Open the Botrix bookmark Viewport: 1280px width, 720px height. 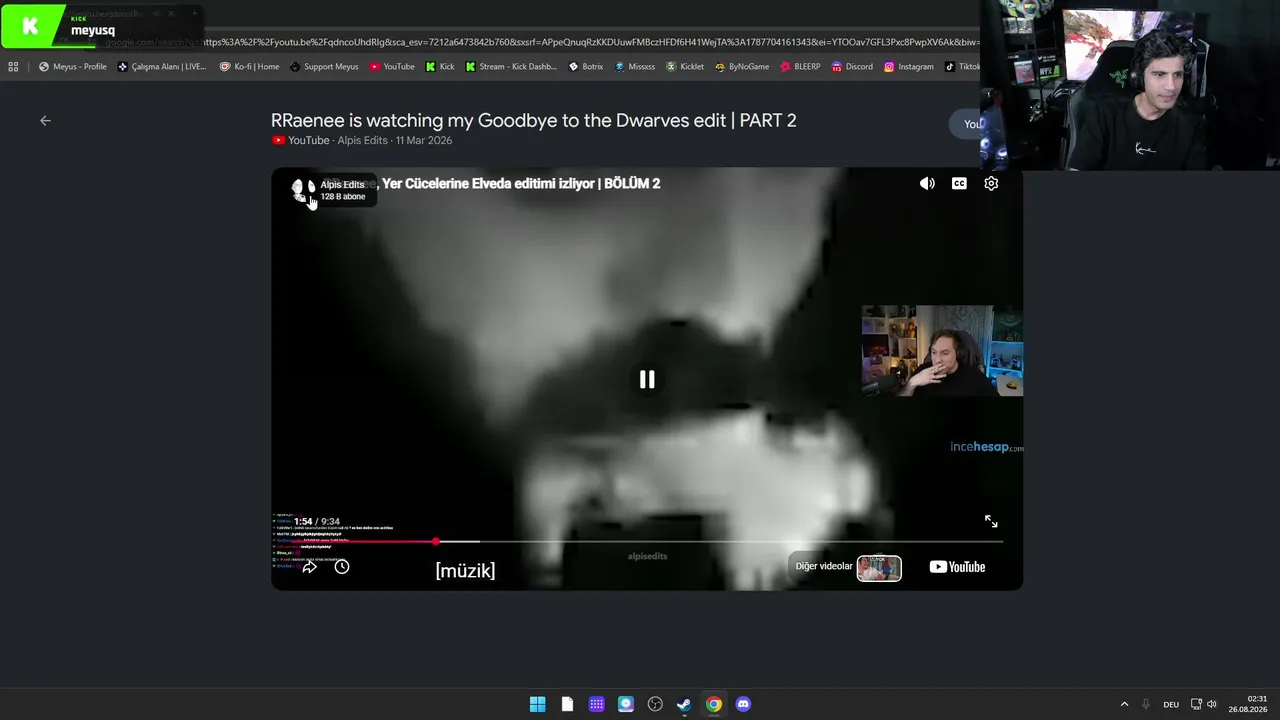(x=586, y=67)
